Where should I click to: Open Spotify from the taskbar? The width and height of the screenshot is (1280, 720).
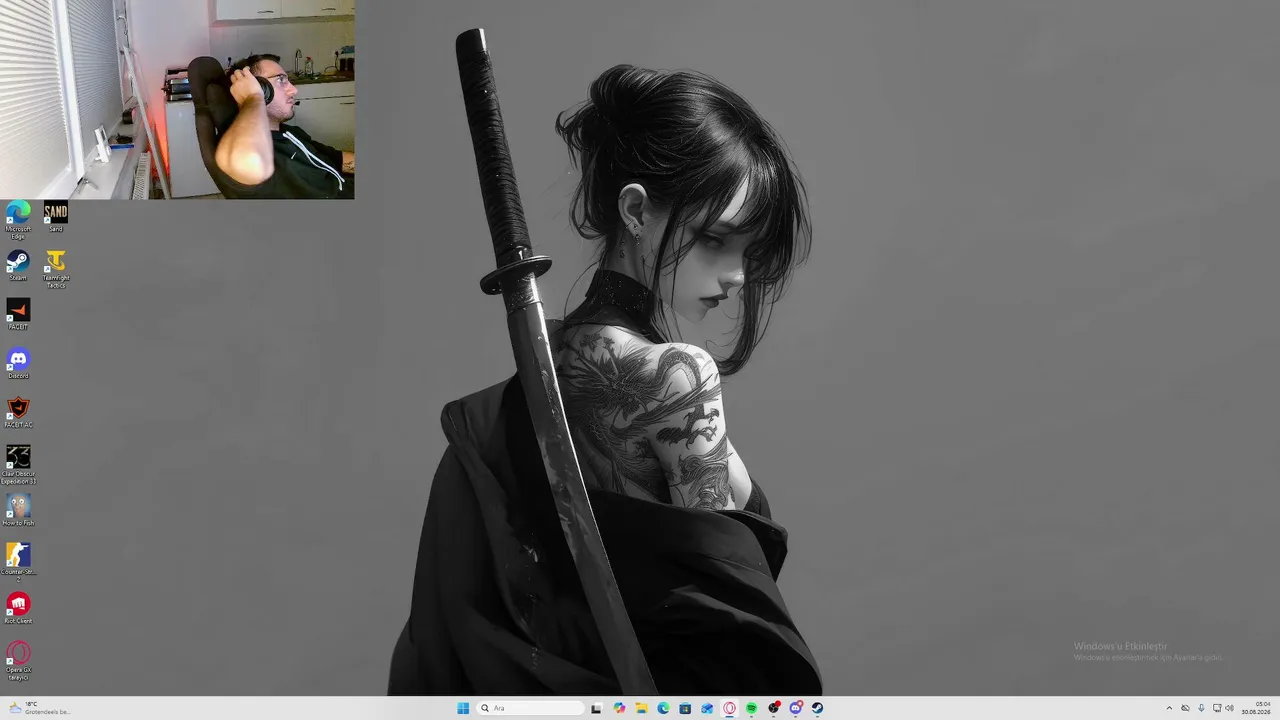[x=752, y=708]
